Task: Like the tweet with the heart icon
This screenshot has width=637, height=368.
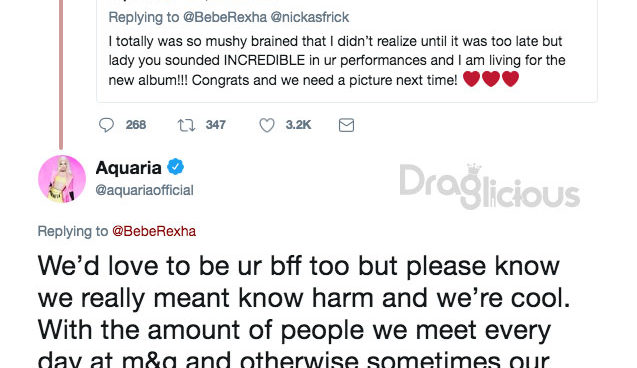Action: coord(267,125)
